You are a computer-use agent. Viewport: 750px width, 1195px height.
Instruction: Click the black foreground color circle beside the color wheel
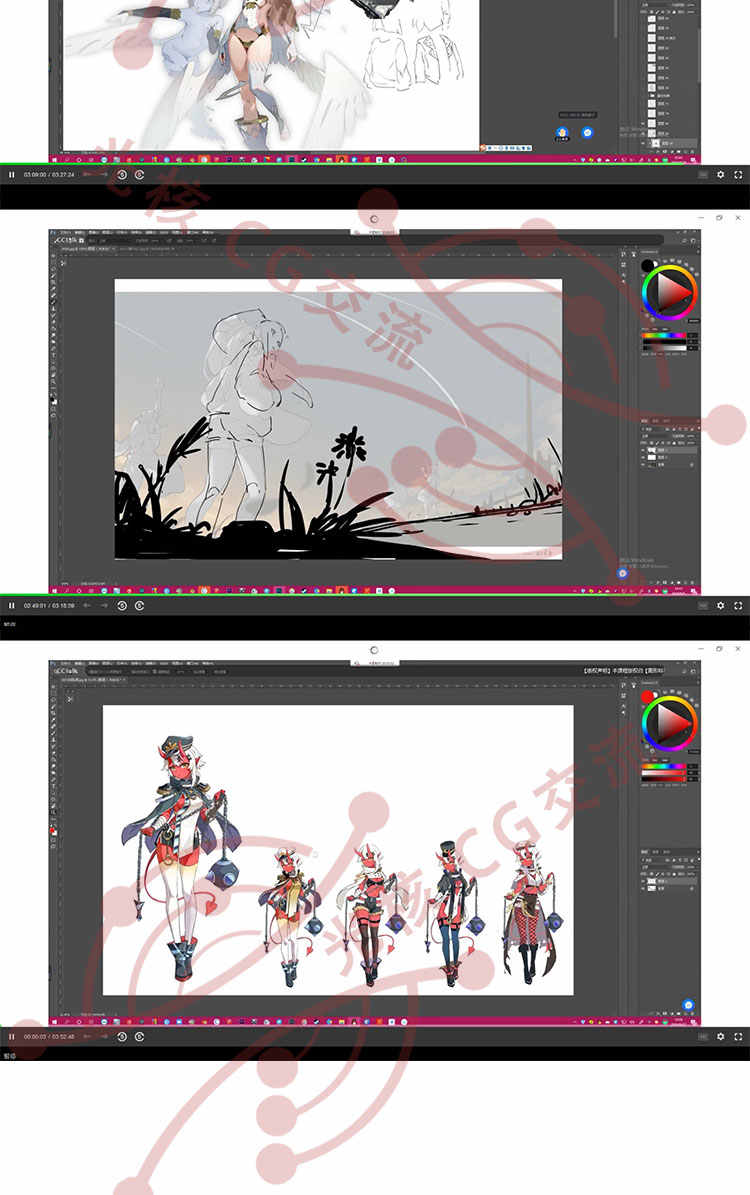[x=648, y=266]
